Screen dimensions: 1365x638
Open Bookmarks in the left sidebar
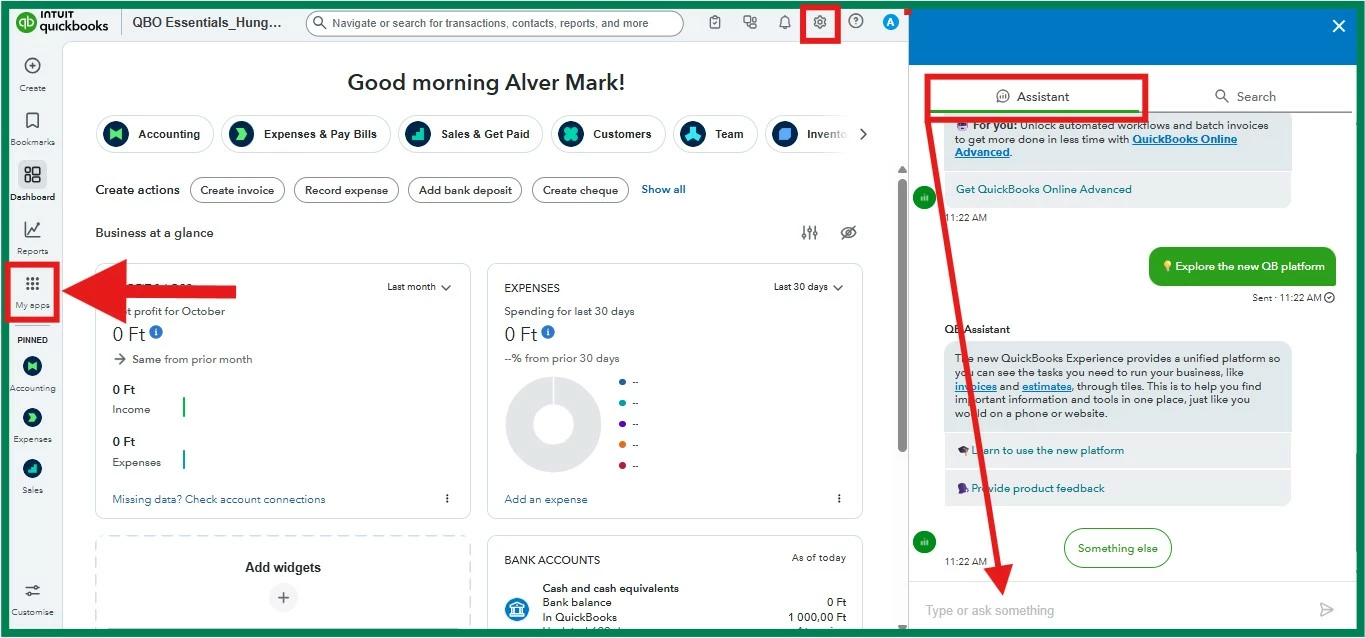click(32, 121)
